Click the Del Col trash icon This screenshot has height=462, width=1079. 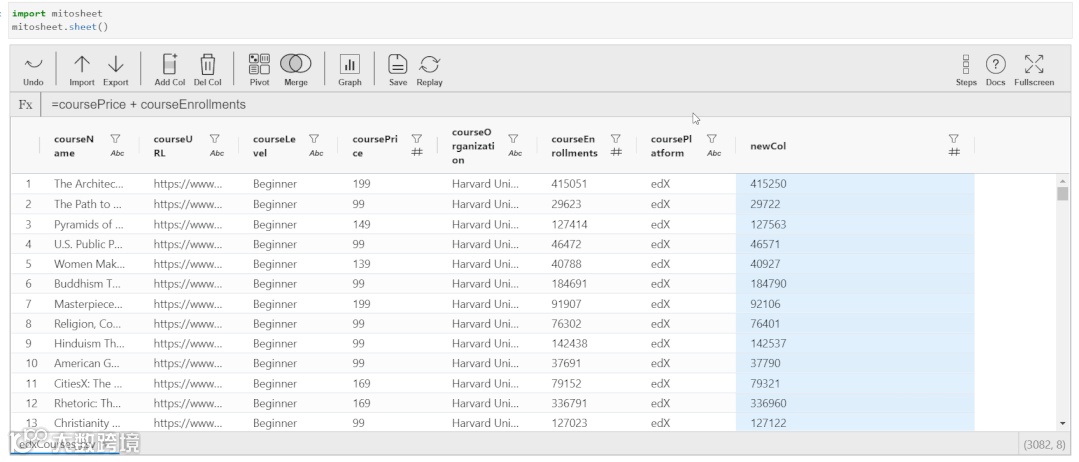[x=208, y=64]
